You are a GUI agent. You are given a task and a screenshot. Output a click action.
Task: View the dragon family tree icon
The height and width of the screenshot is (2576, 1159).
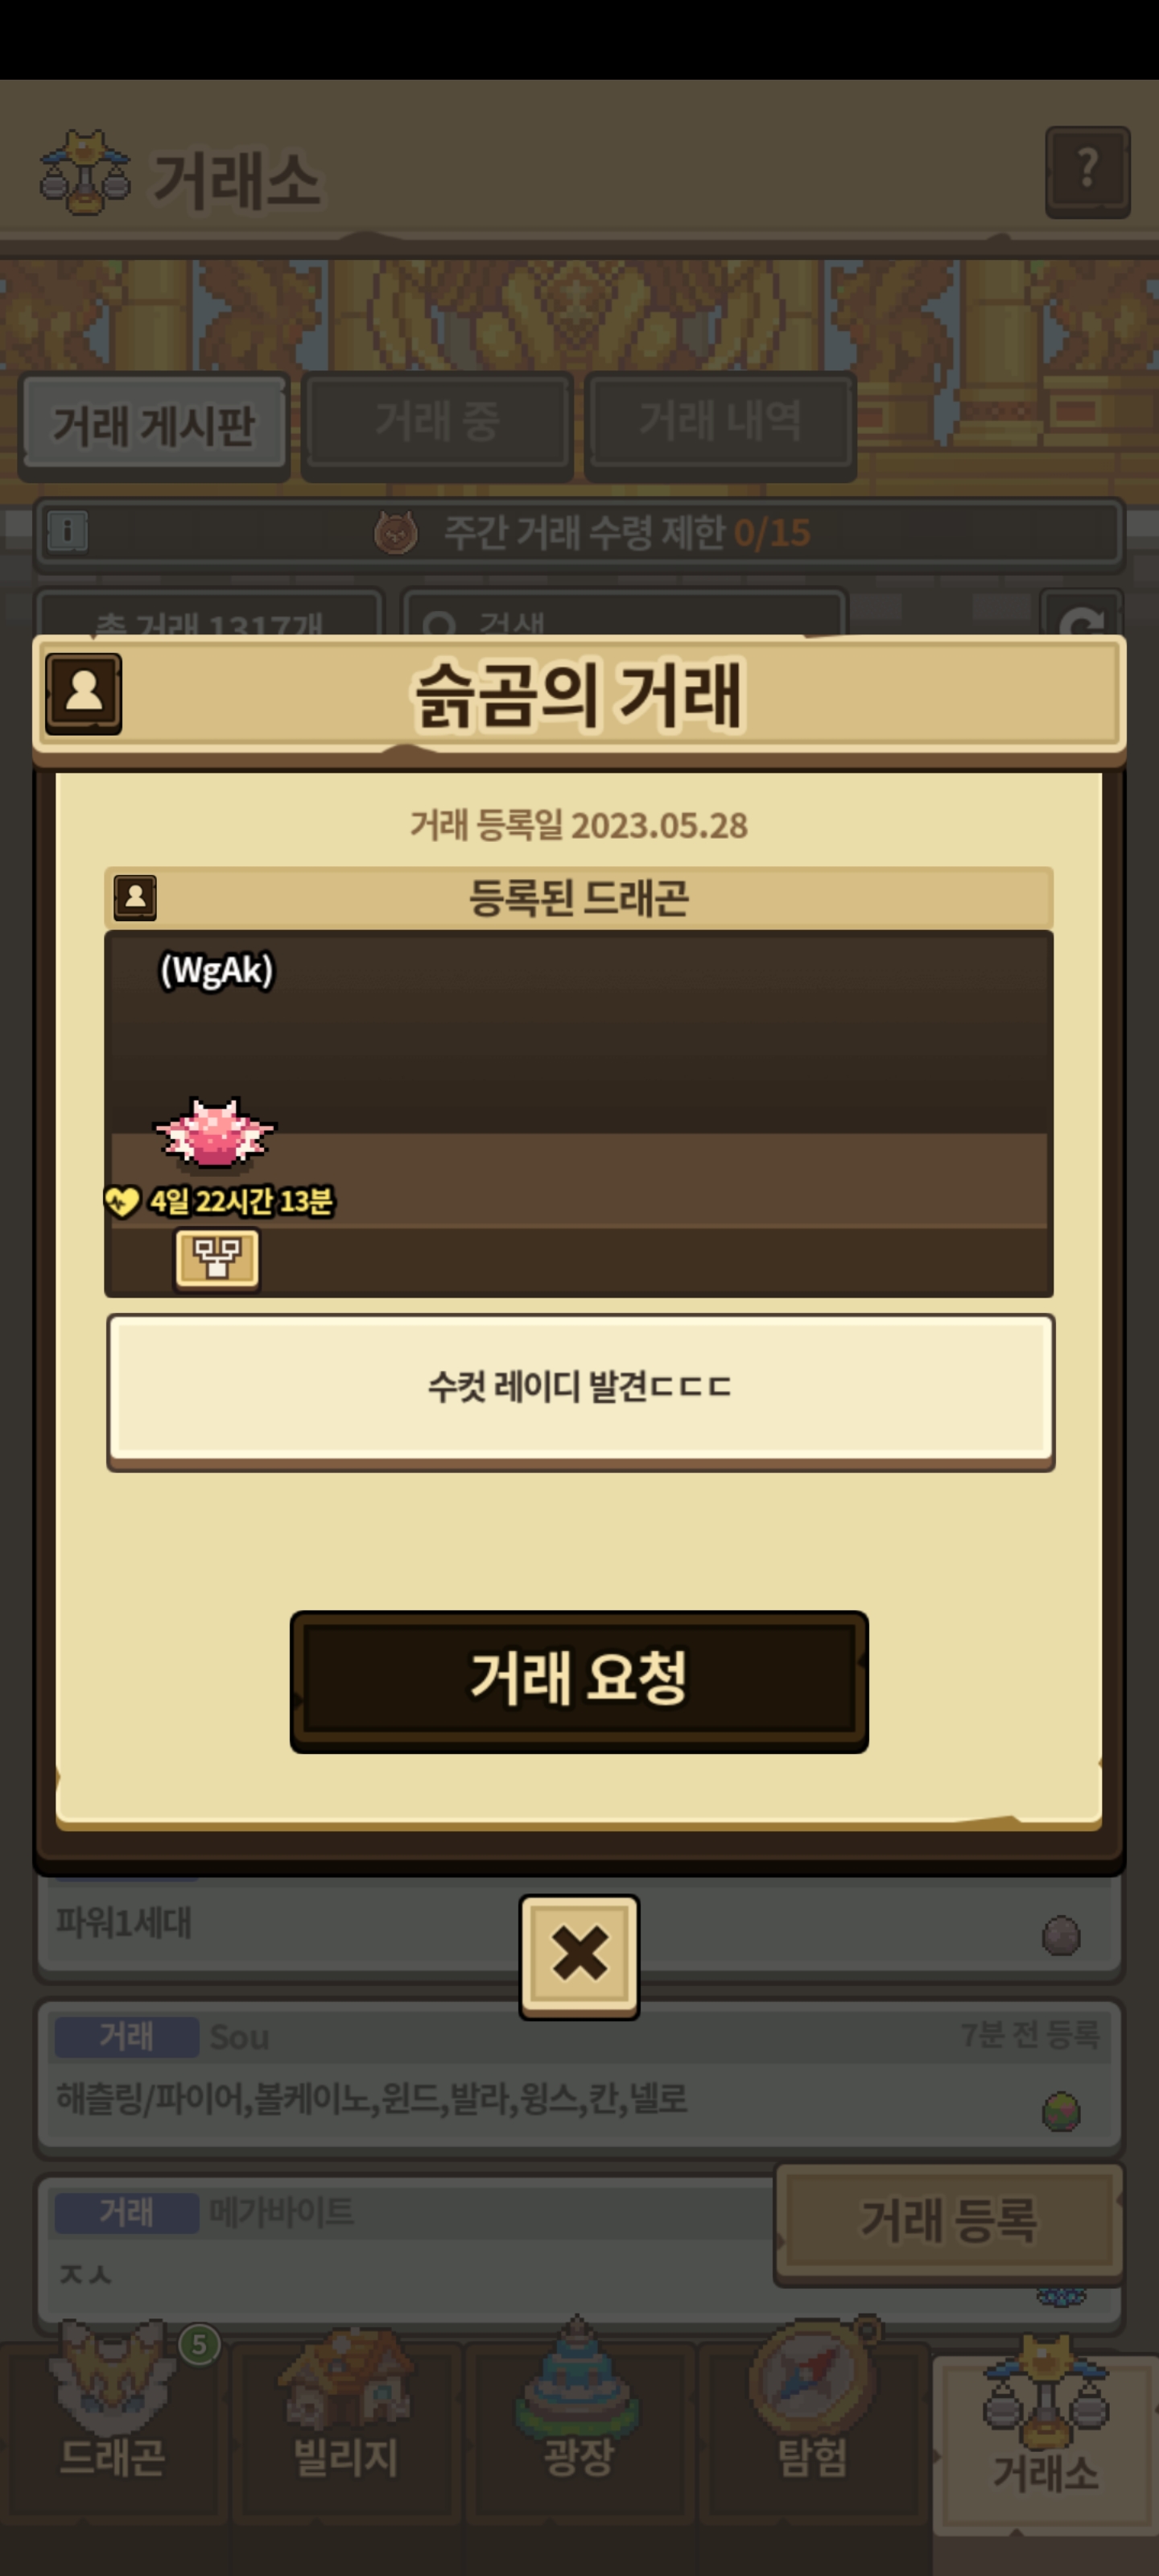217,1259
